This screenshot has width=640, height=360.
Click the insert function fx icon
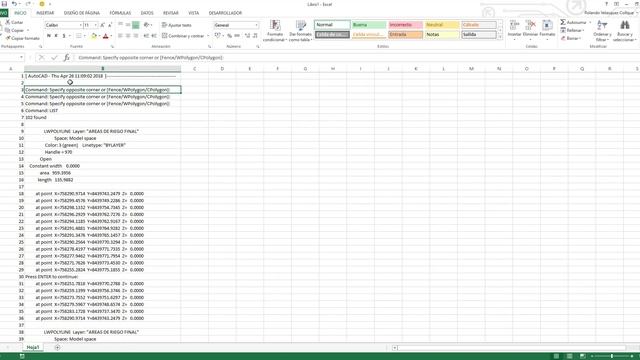tap(67, 58)
